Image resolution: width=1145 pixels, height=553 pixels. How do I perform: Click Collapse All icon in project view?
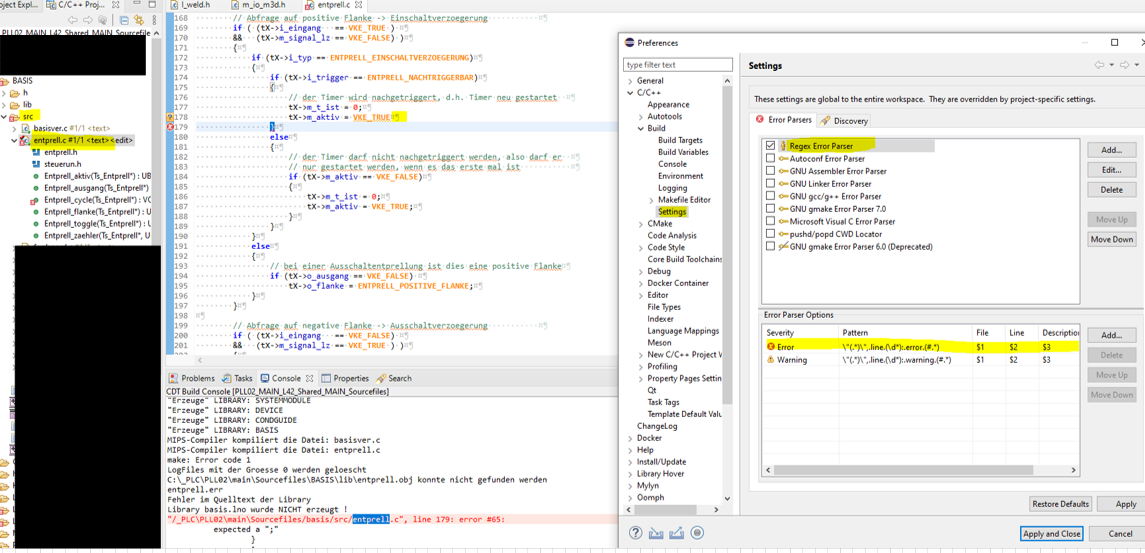point(124,20)
